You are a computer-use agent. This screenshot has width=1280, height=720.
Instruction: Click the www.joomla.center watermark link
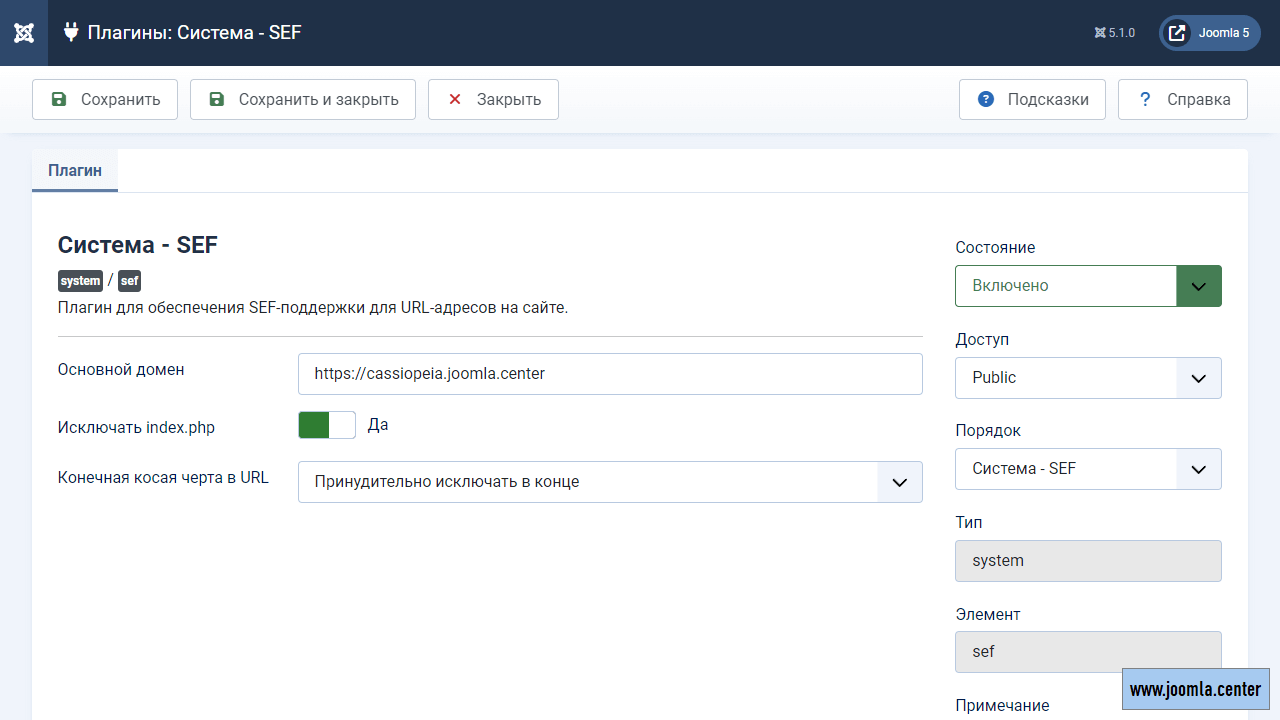(1195, 690)
